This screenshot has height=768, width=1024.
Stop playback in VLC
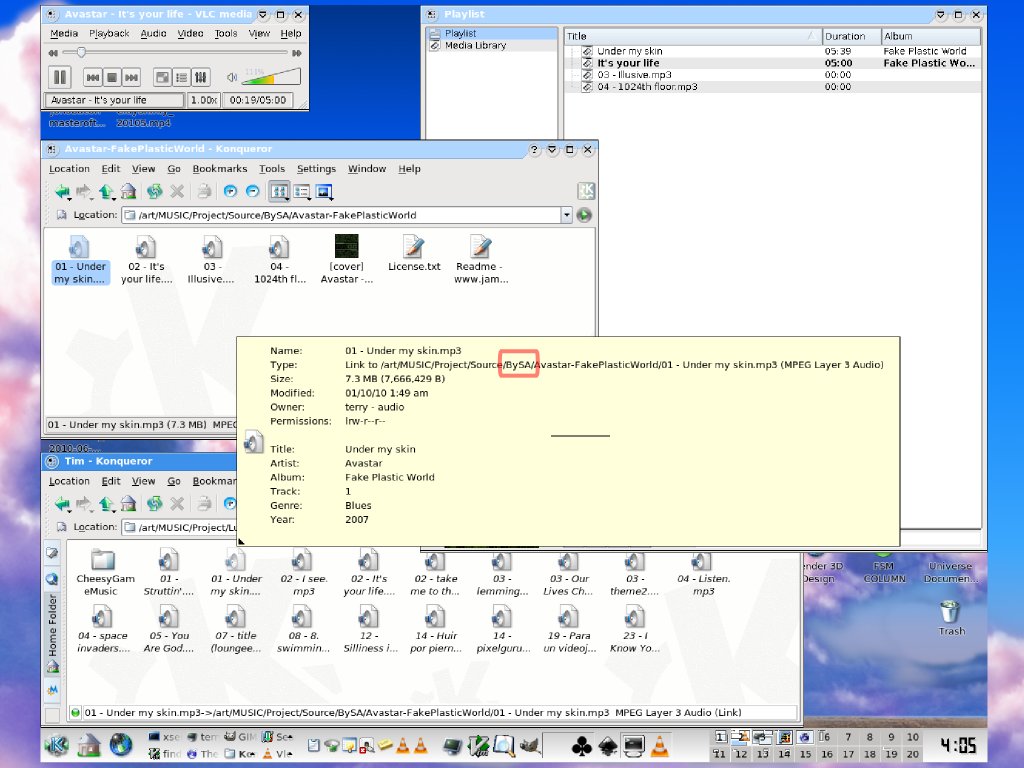pos(112,78)
